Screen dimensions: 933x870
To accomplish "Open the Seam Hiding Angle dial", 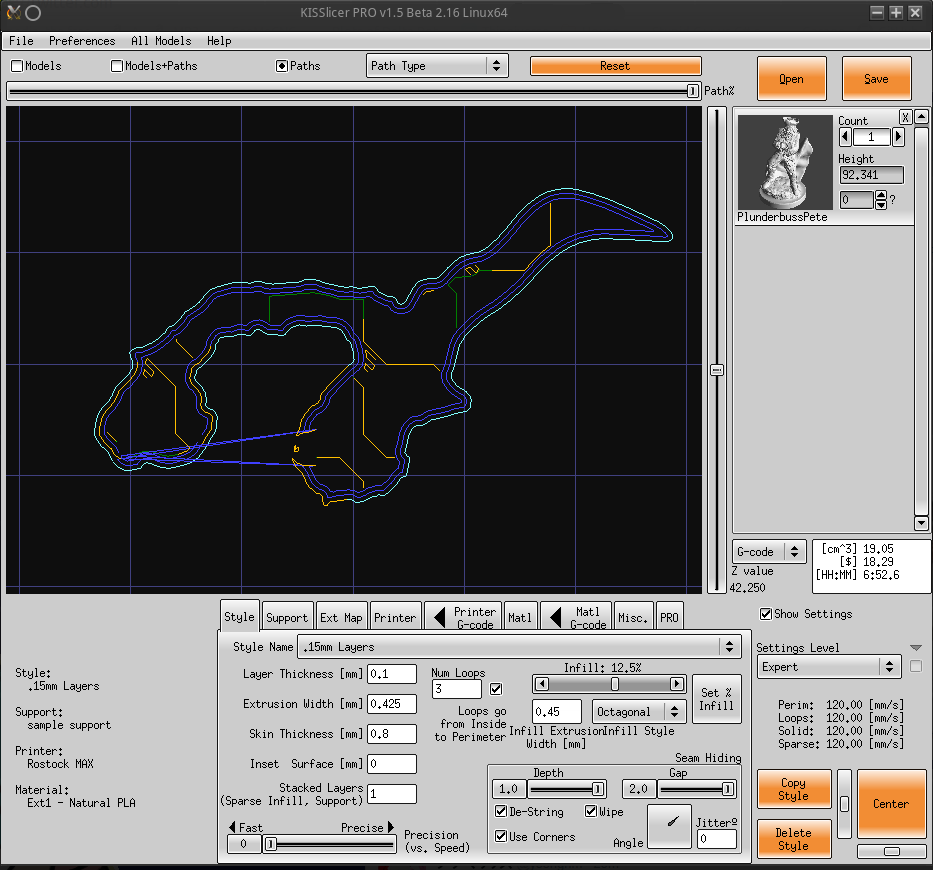I will 669,826.
